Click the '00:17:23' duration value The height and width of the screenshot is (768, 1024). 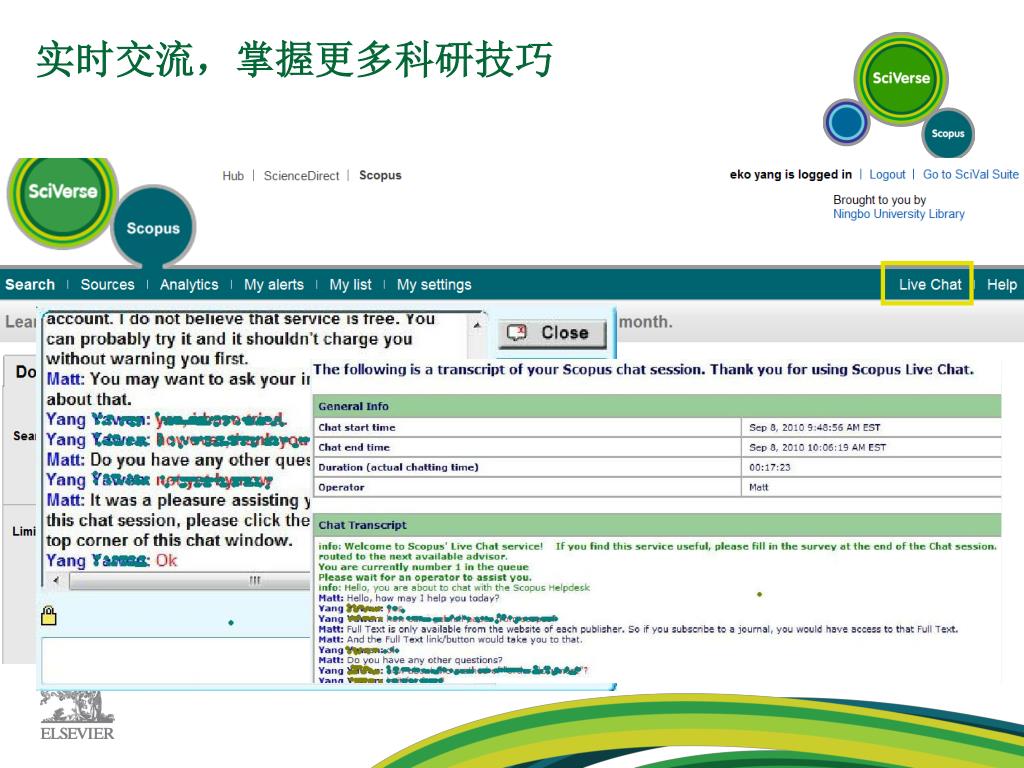pyautogui.click(x=769, y=468)
